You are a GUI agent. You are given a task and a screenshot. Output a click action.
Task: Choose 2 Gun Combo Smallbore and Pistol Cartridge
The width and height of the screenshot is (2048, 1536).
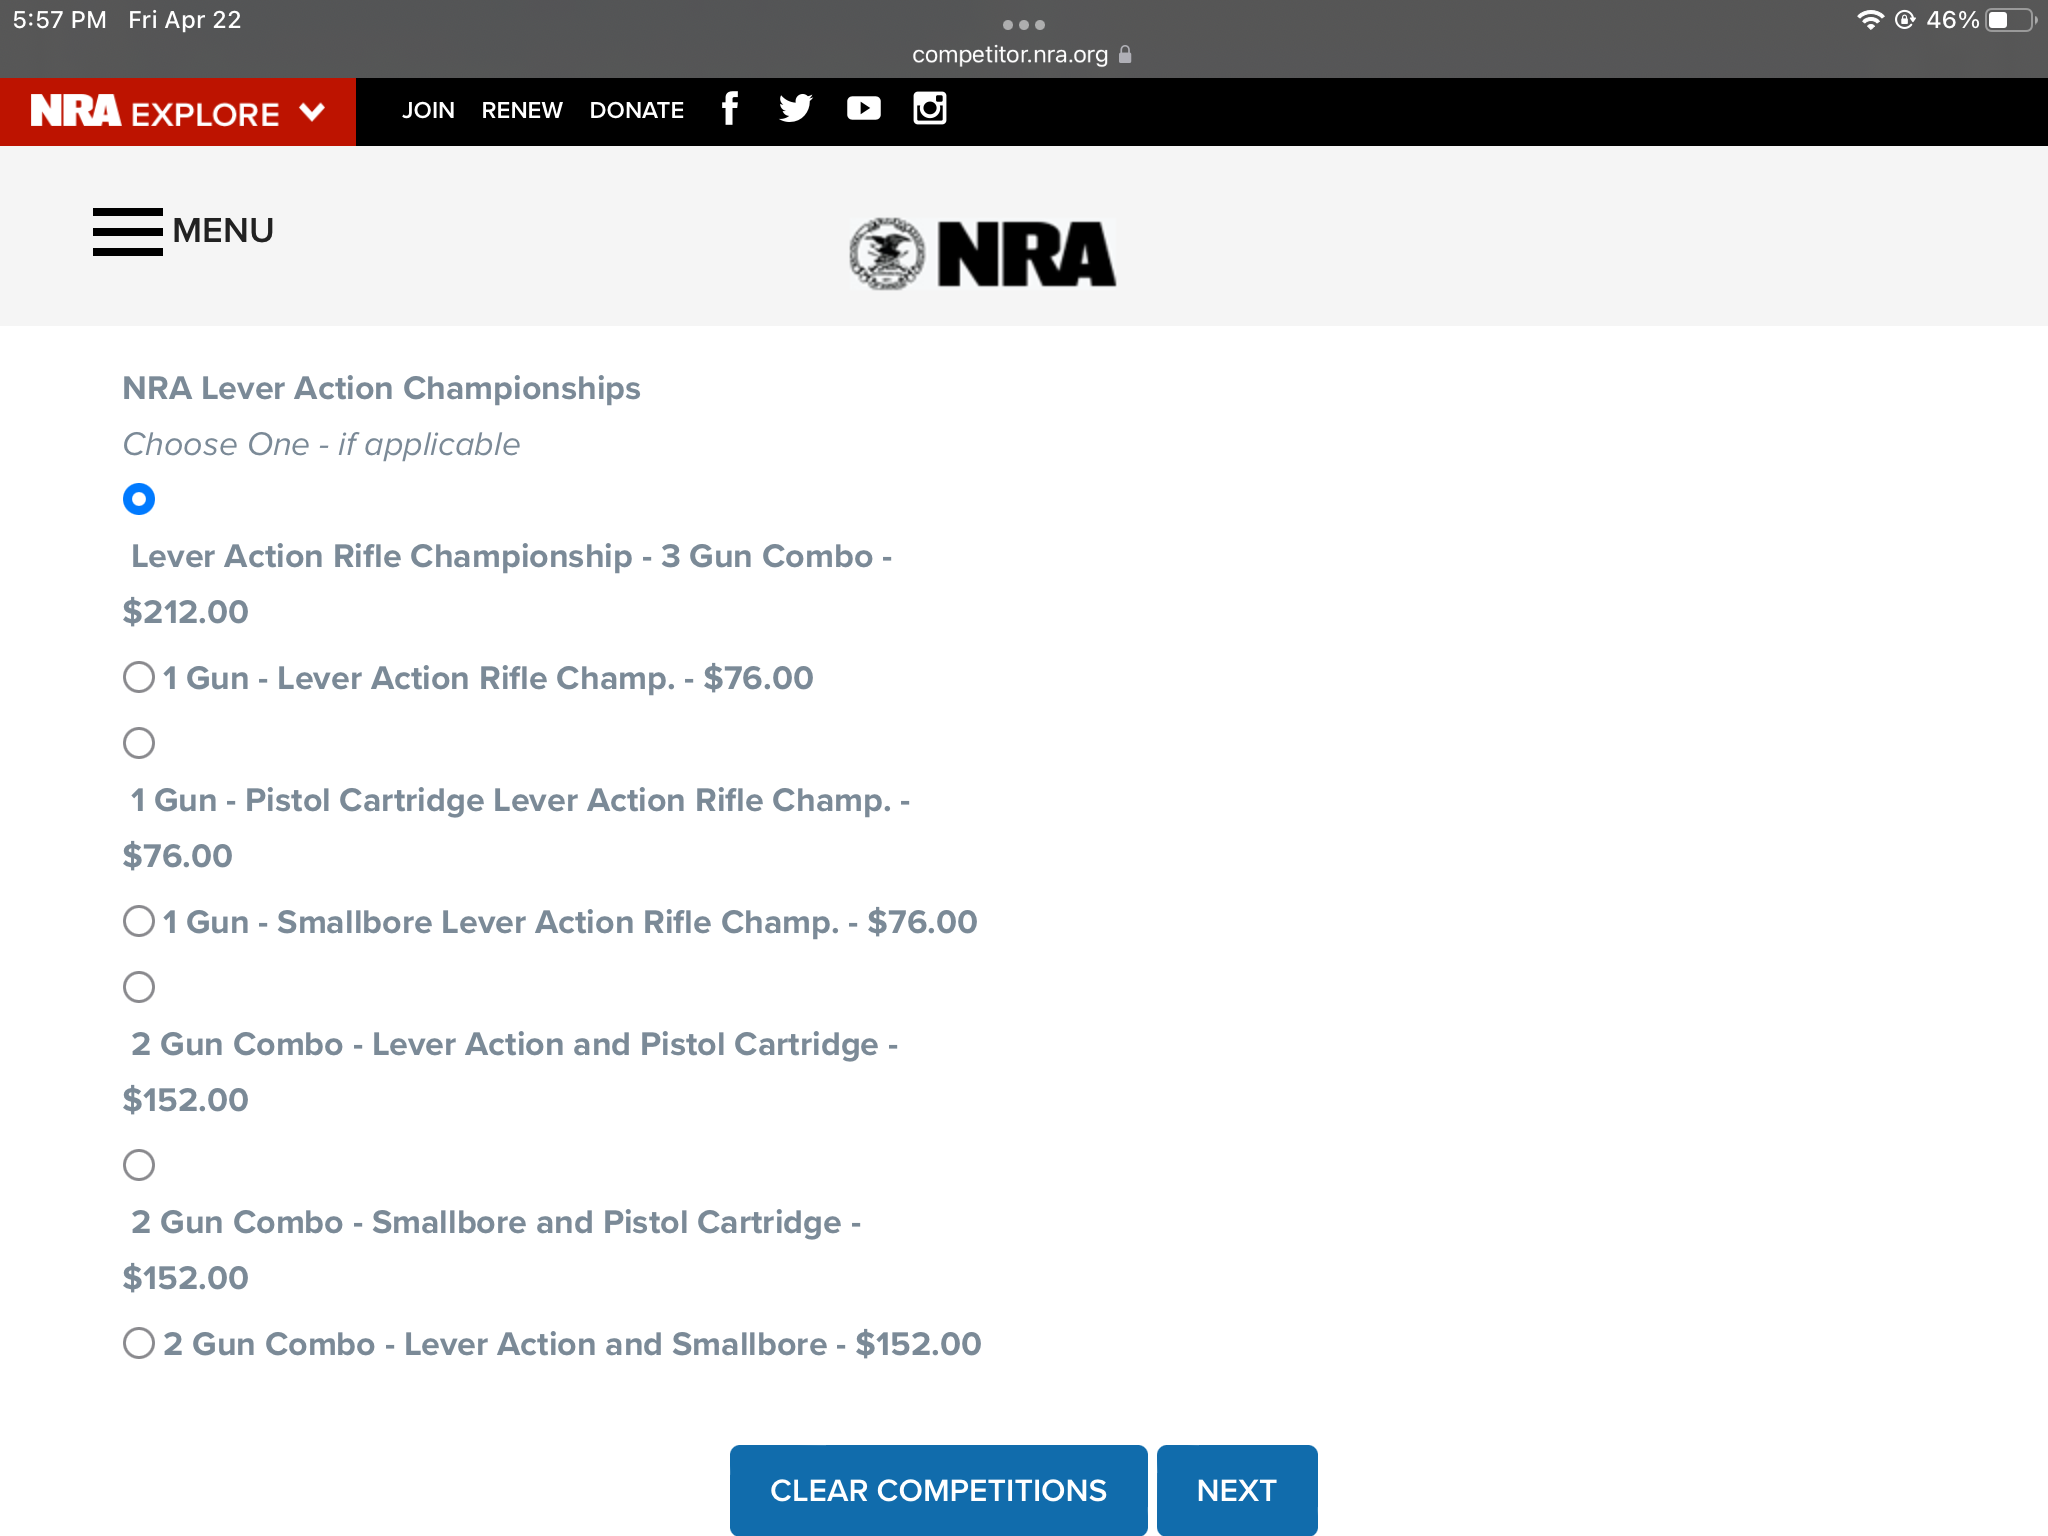click(139, 1165)
